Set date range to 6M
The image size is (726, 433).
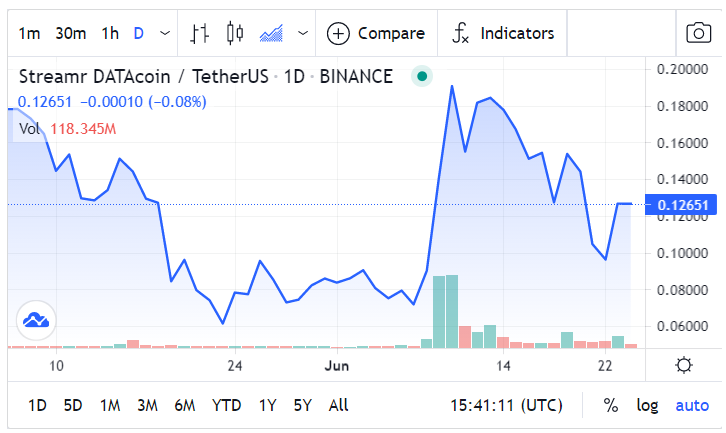coord(185,406)
